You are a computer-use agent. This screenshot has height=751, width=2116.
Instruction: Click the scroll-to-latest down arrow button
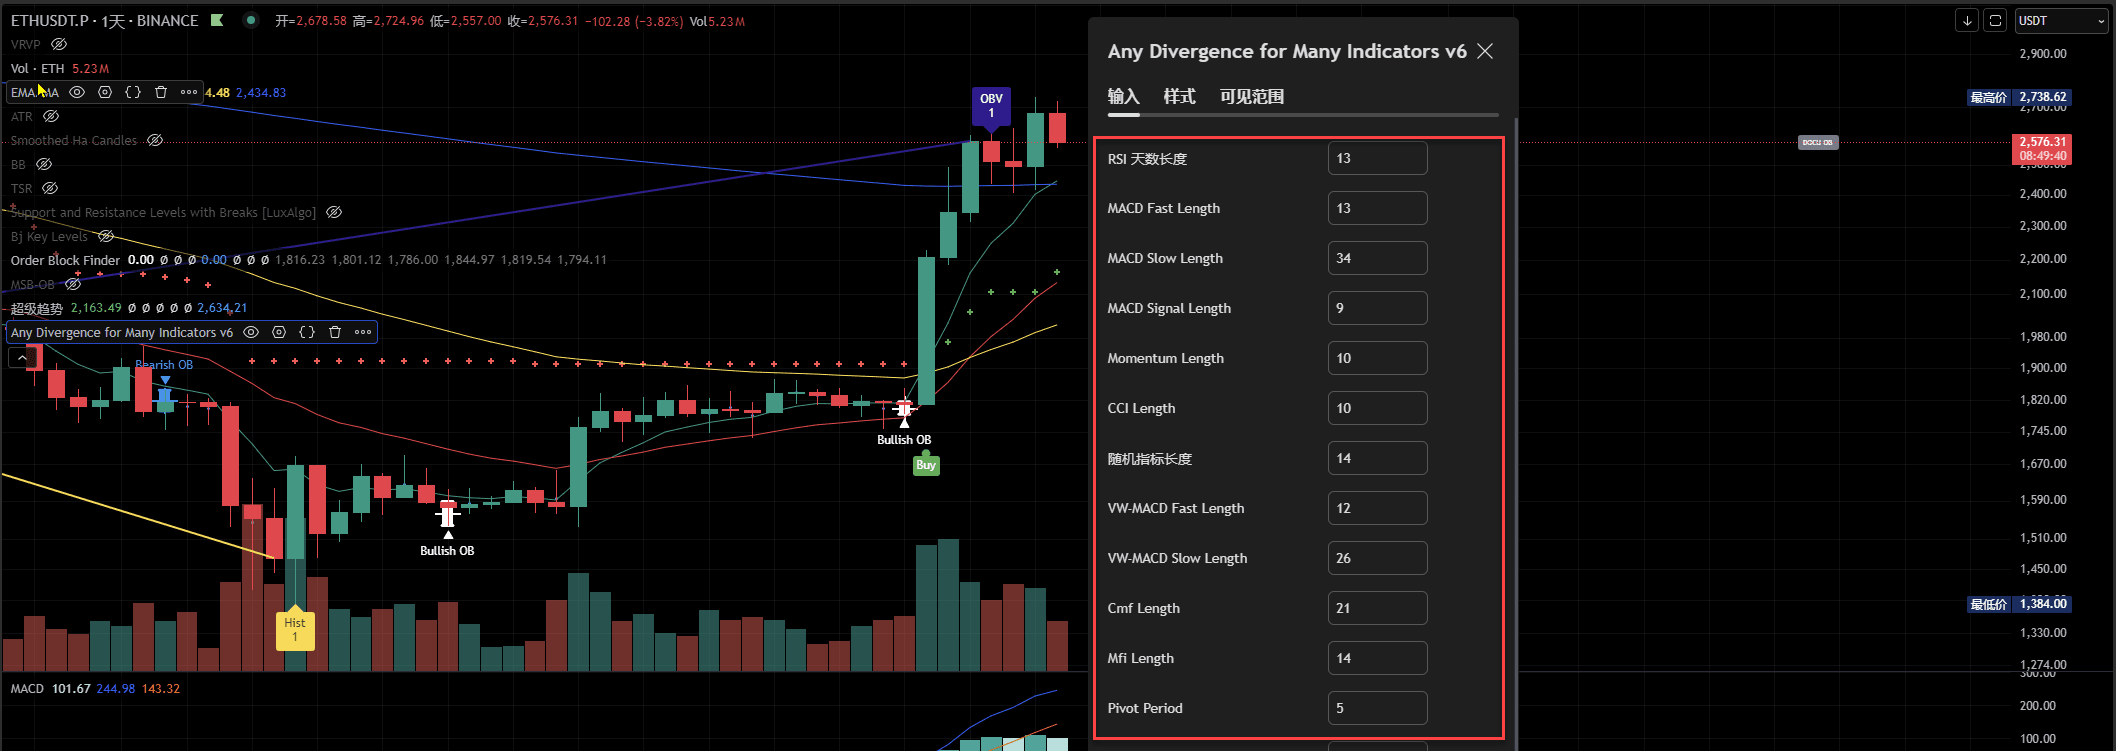point(1967,20)
